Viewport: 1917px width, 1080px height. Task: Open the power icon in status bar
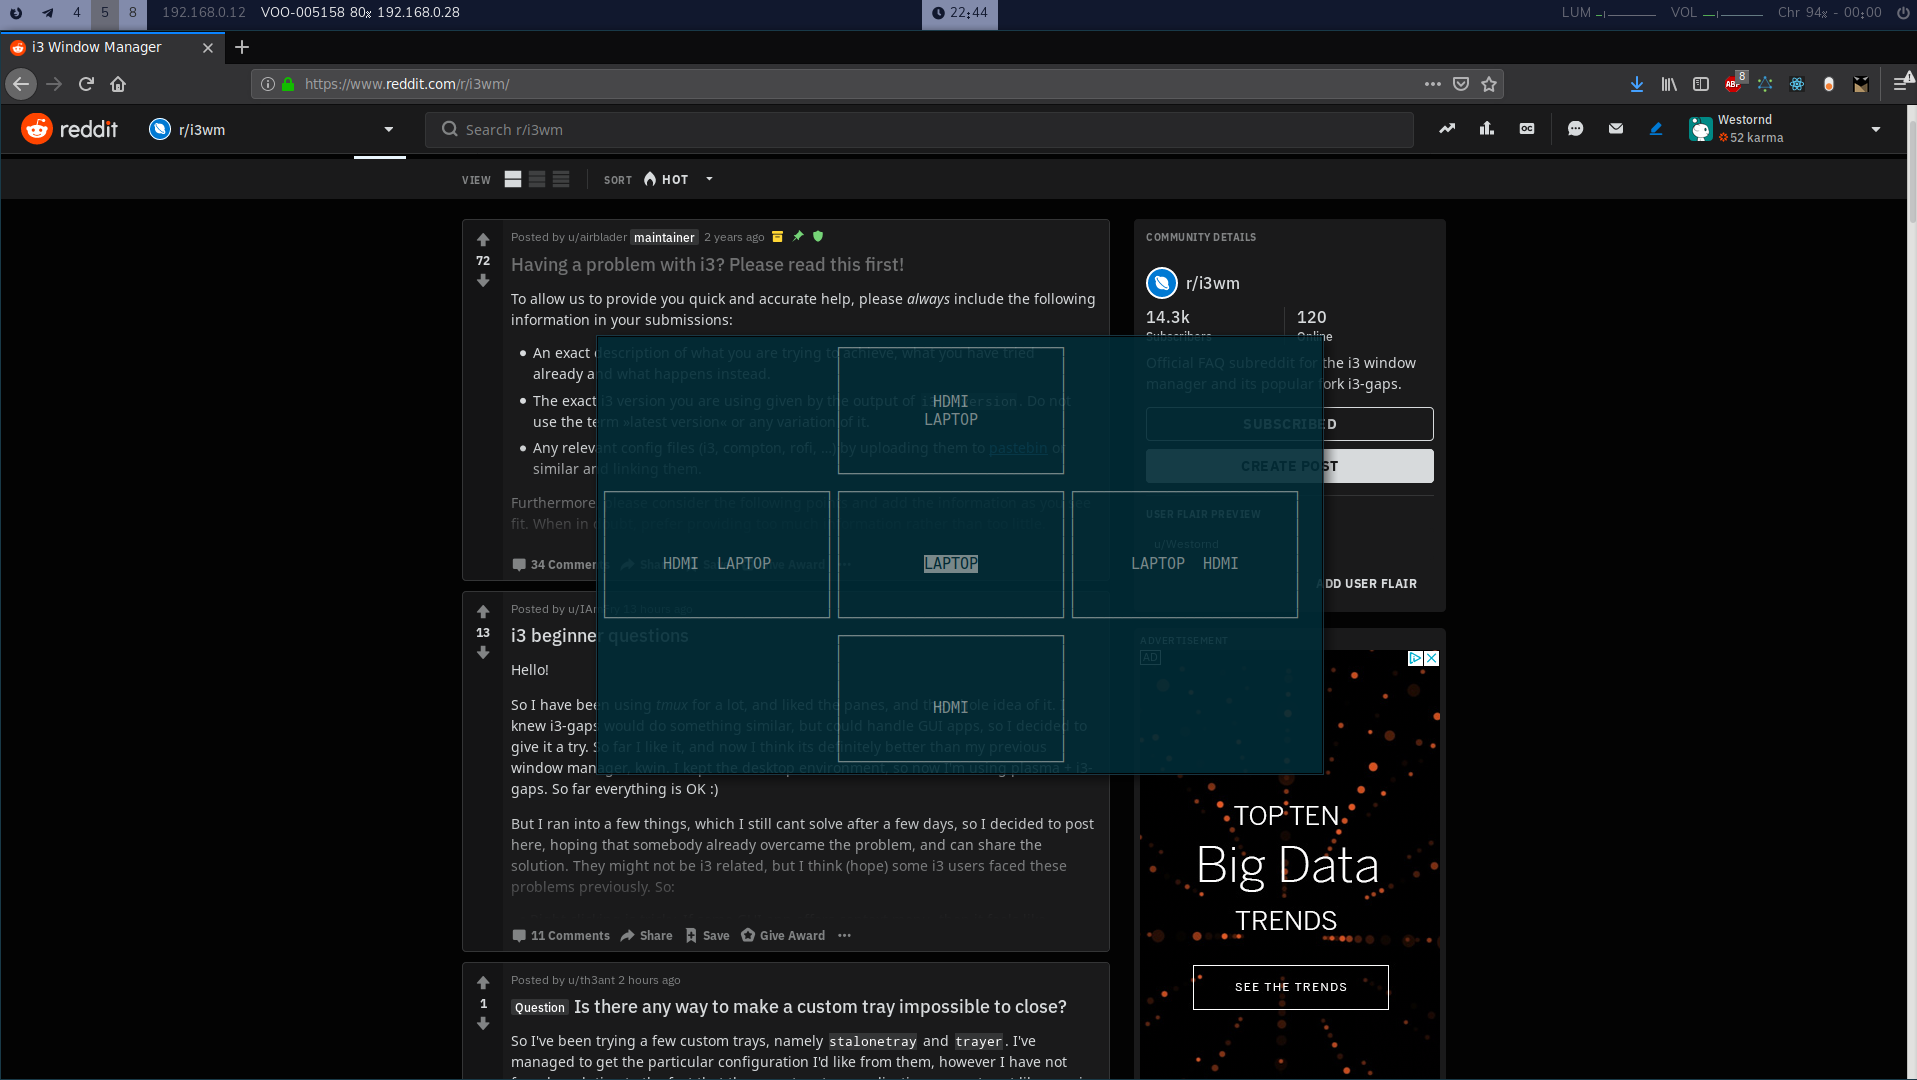click(1903, 13)
